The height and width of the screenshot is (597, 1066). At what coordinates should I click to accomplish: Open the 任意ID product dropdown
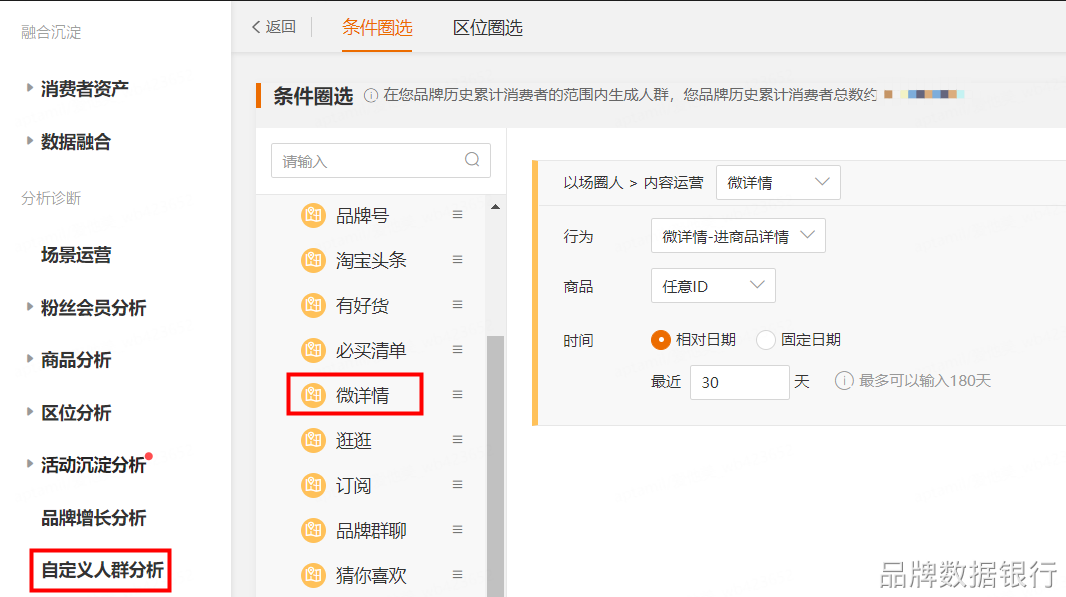tap(712, 286)
